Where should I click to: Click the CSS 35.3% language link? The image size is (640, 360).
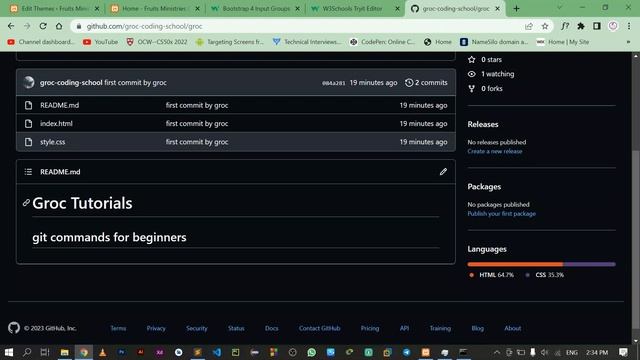tap(549, 275)
